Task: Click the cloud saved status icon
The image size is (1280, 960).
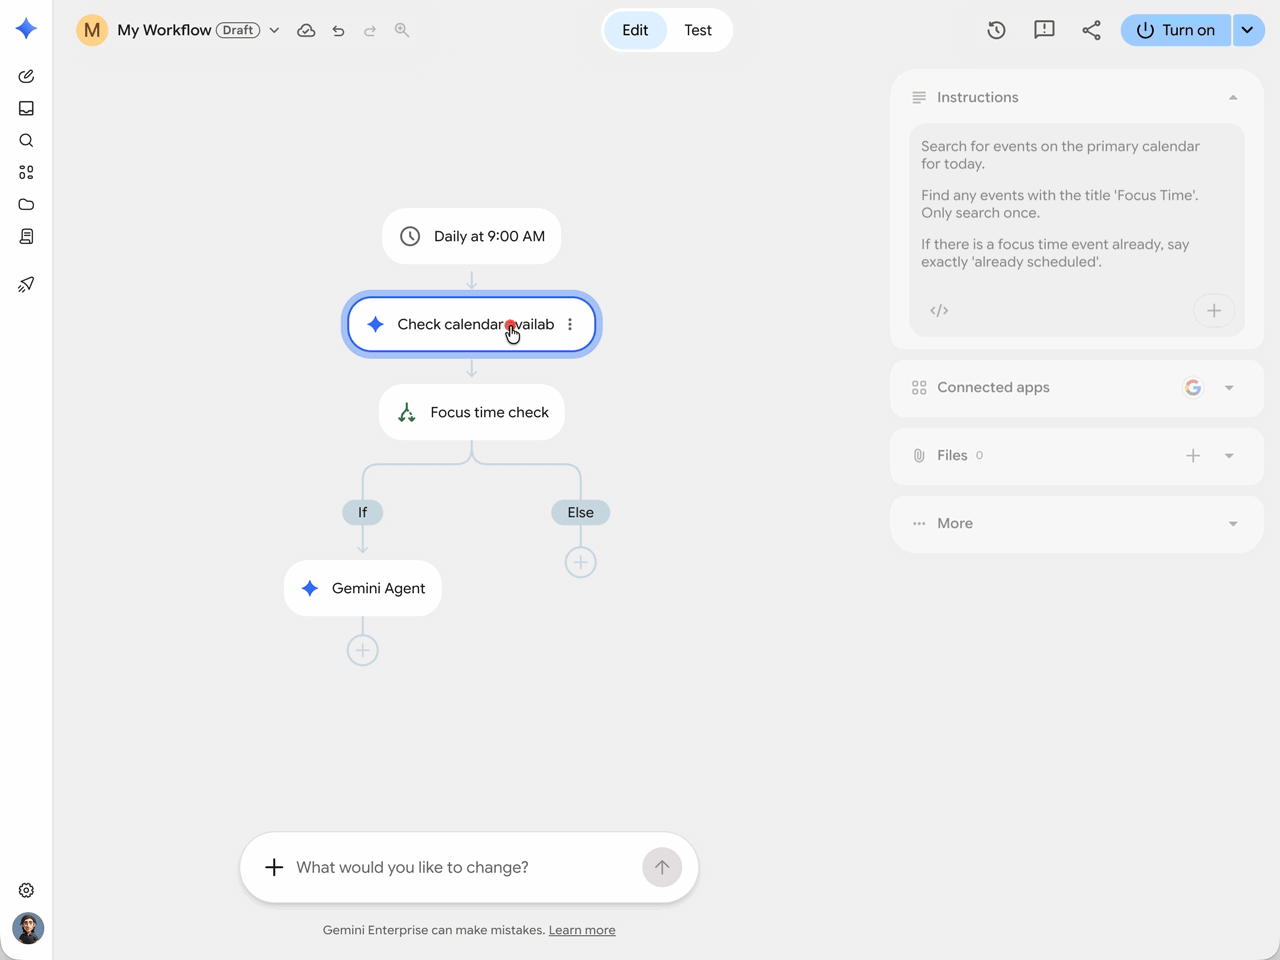Action: coord(306,30)
